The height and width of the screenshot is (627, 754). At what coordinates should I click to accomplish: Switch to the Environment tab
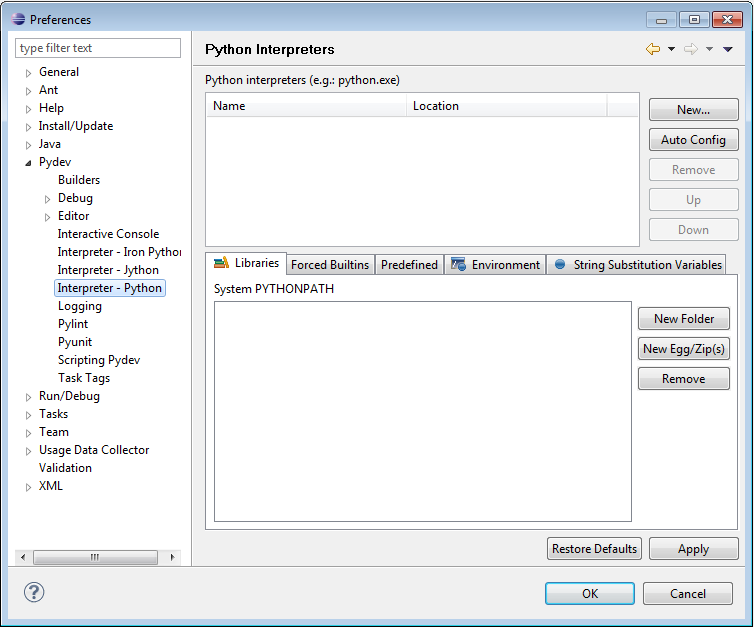496,265
